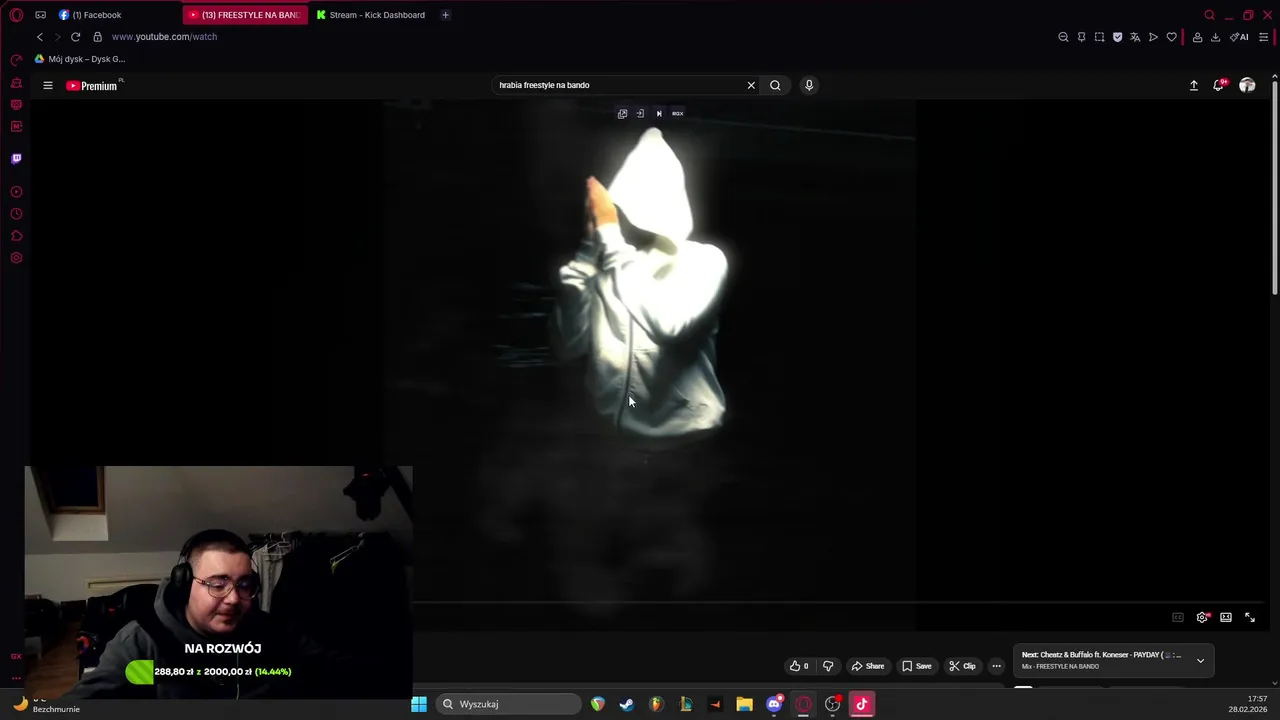Open the GX Cleaner sidebar icon
Image resolution: width=1280 pixels, height=720 pixels.
(16, 83)
